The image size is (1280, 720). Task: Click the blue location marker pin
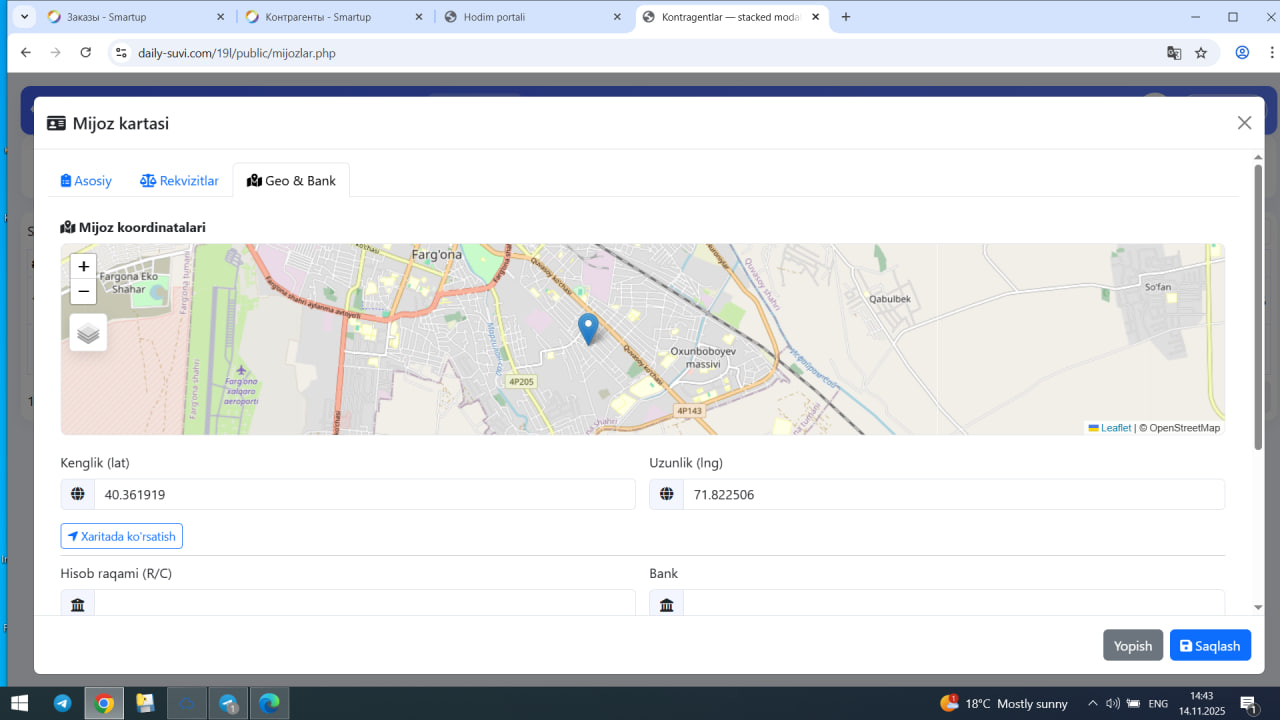(x=588, y=328)
